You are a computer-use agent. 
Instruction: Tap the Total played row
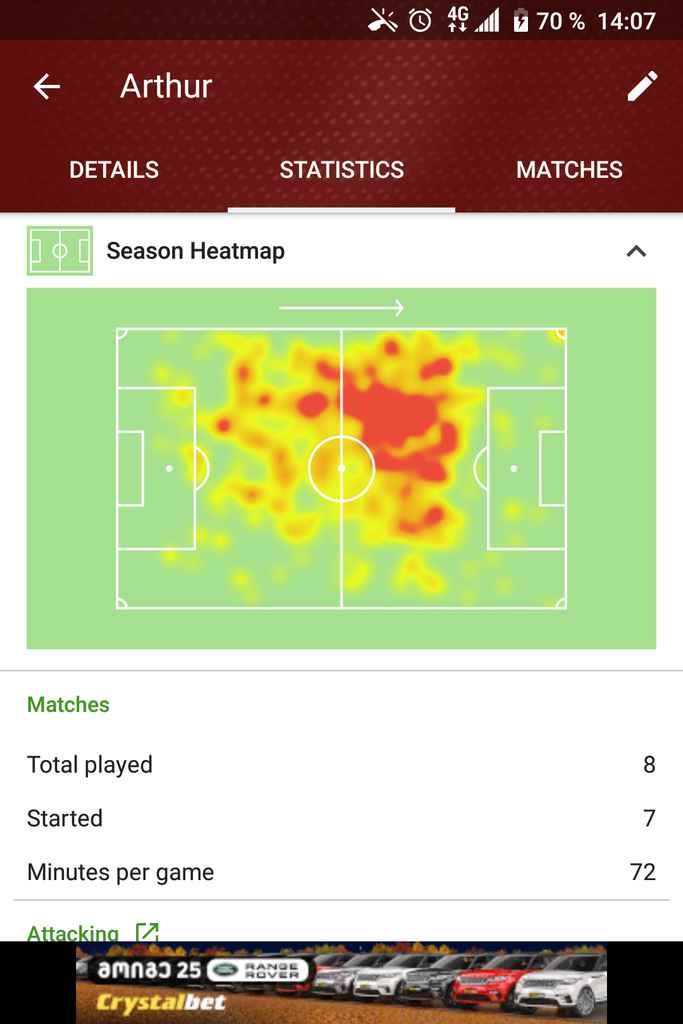click(342, 765)
